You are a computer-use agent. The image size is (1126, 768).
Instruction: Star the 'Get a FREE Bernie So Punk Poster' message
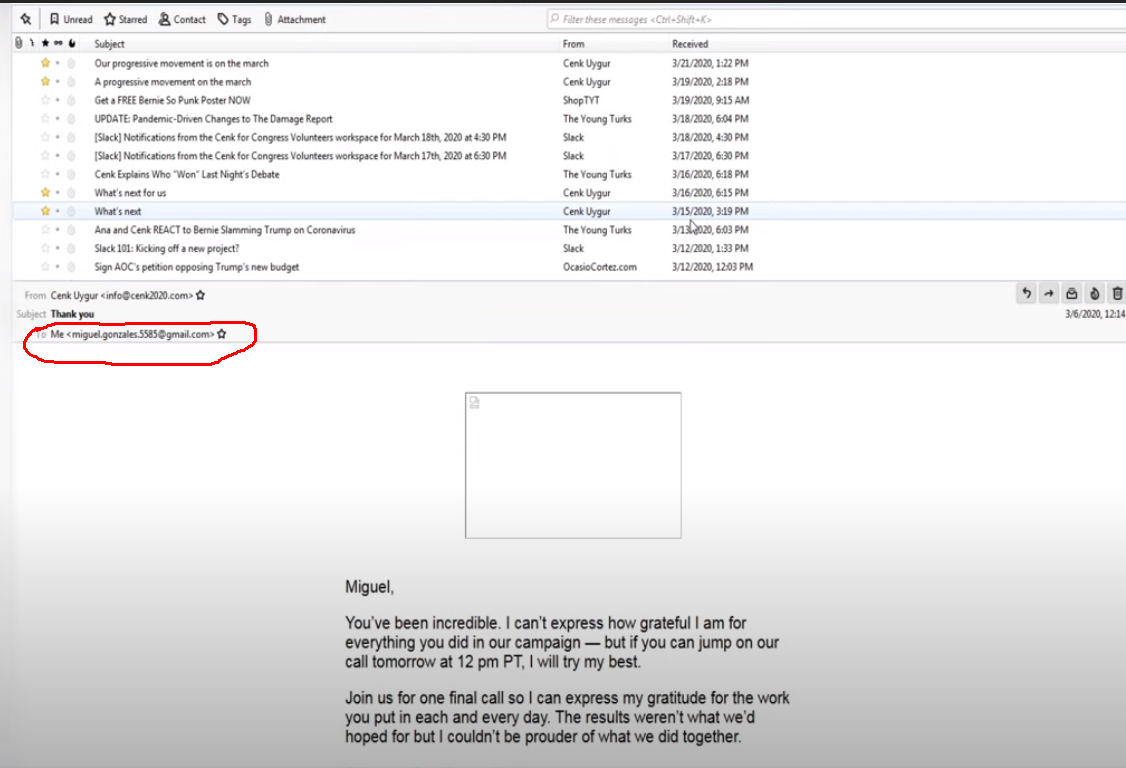[x=45, y=101]
